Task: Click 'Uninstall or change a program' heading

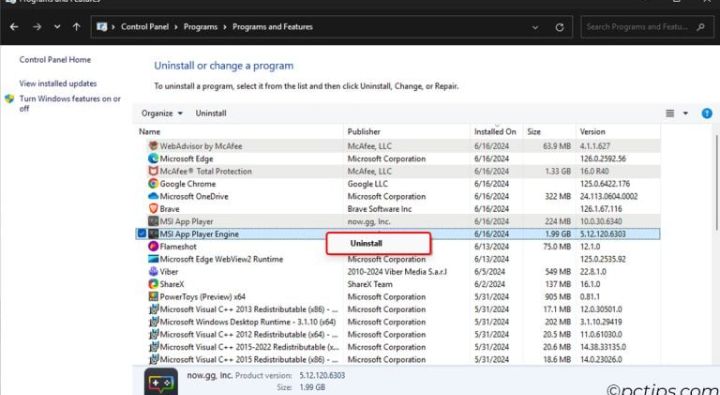Action: point(224,66)
